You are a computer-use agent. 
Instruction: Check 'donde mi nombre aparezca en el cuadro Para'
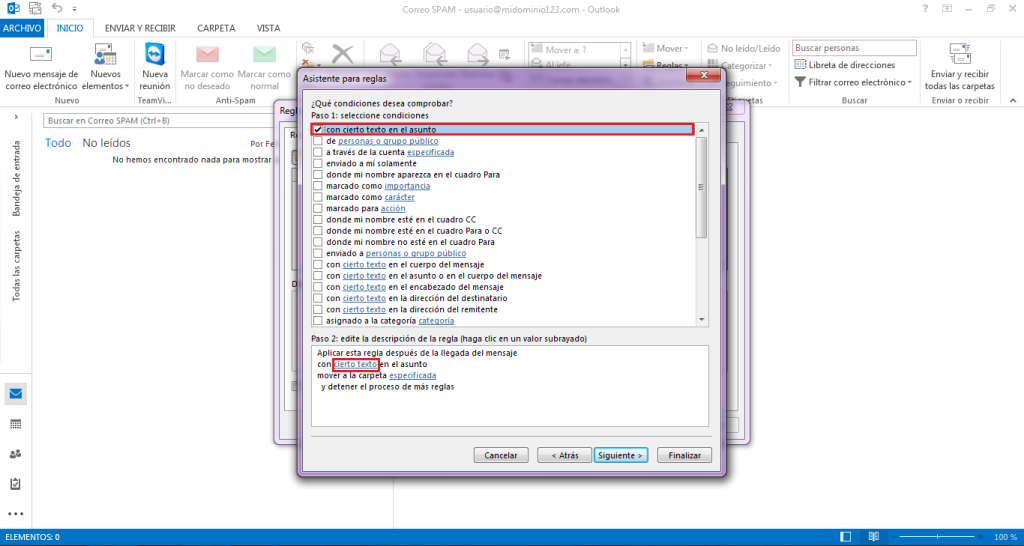[x=318, y=174]
